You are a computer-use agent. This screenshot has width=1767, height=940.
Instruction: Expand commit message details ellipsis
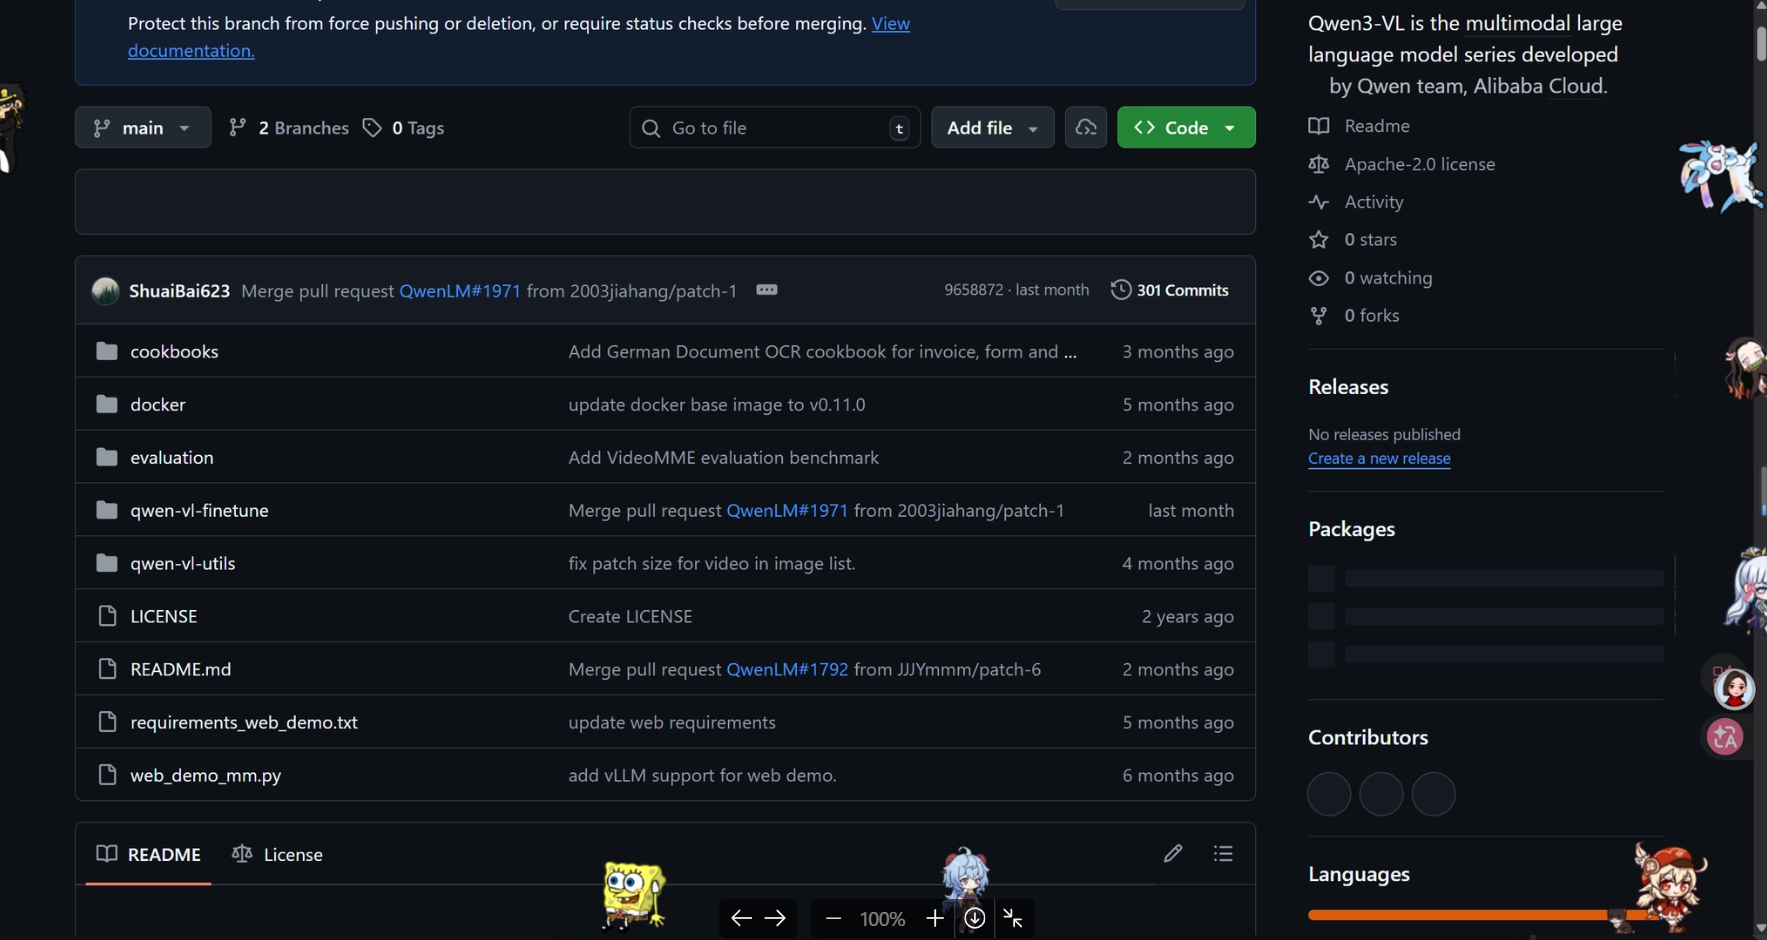[x=767, y=290]
